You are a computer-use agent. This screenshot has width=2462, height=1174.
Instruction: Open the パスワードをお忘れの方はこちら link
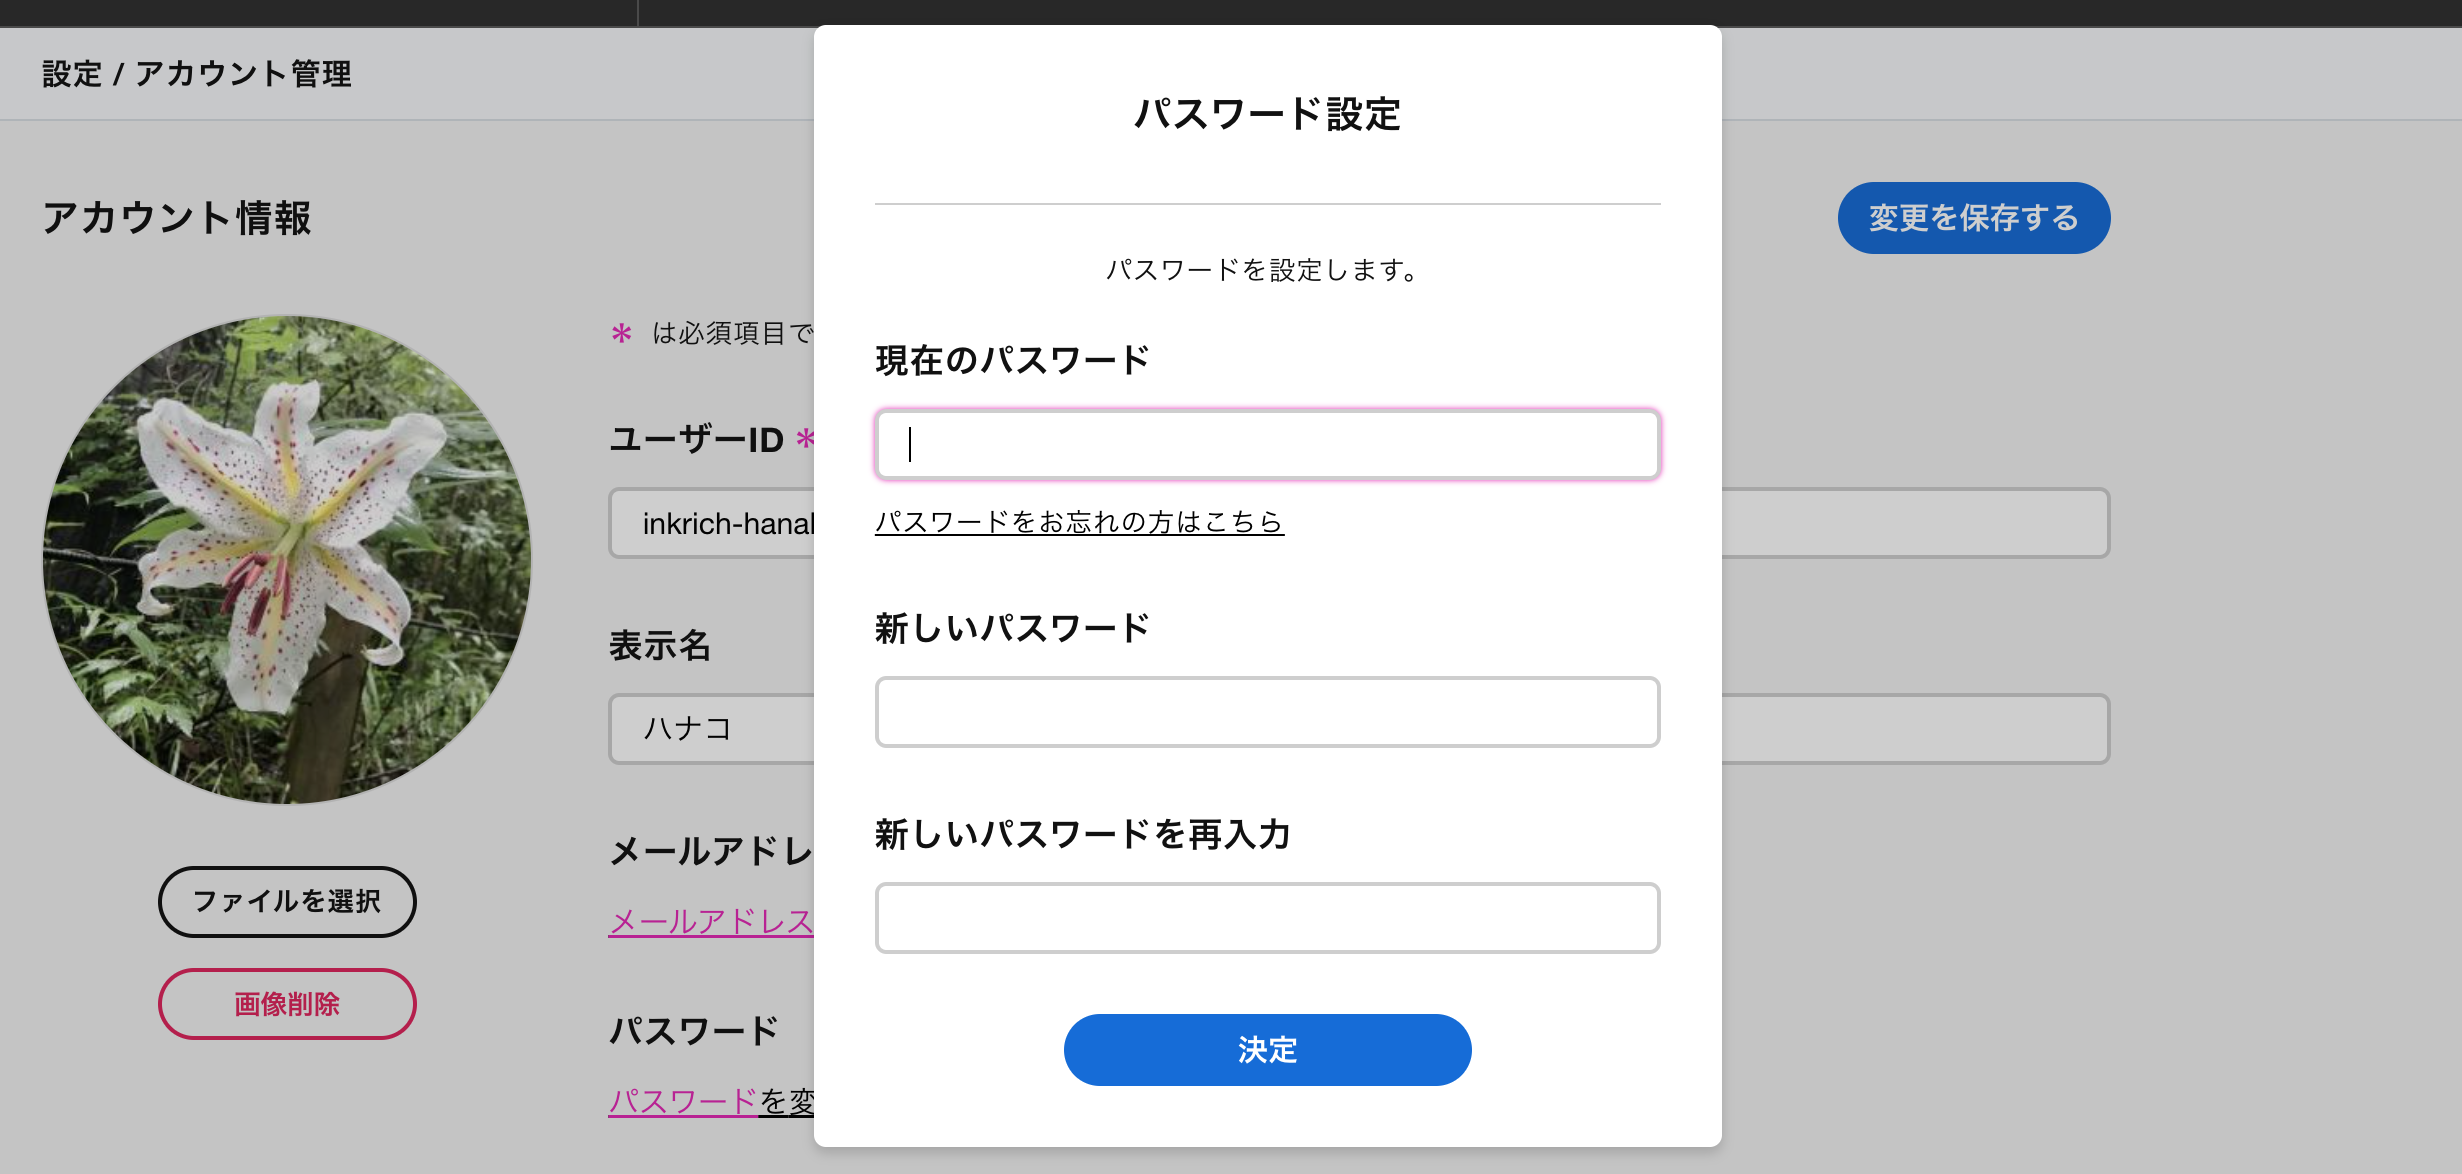1079,522
